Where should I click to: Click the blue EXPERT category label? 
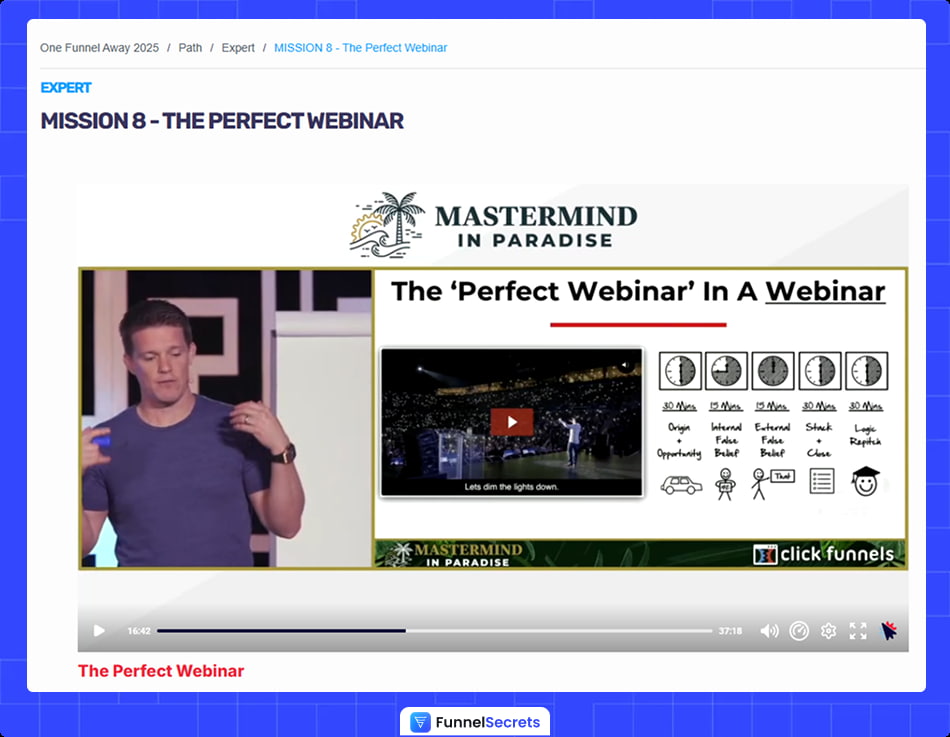coord(65,88)
